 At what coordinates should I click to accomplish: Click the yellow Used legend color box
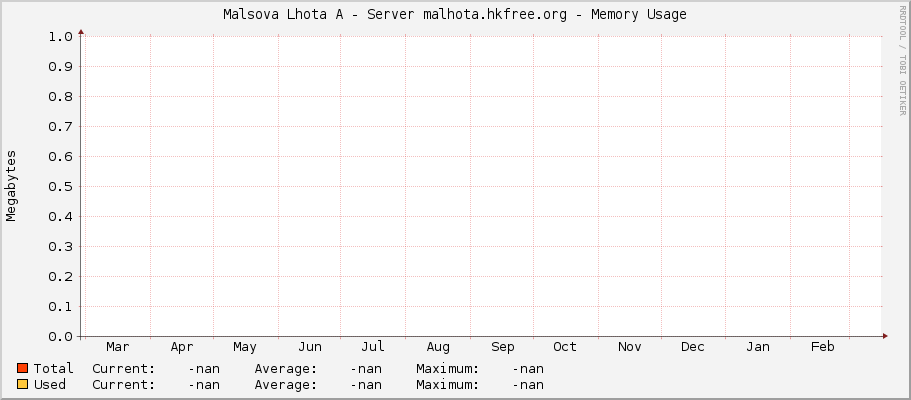23,384
